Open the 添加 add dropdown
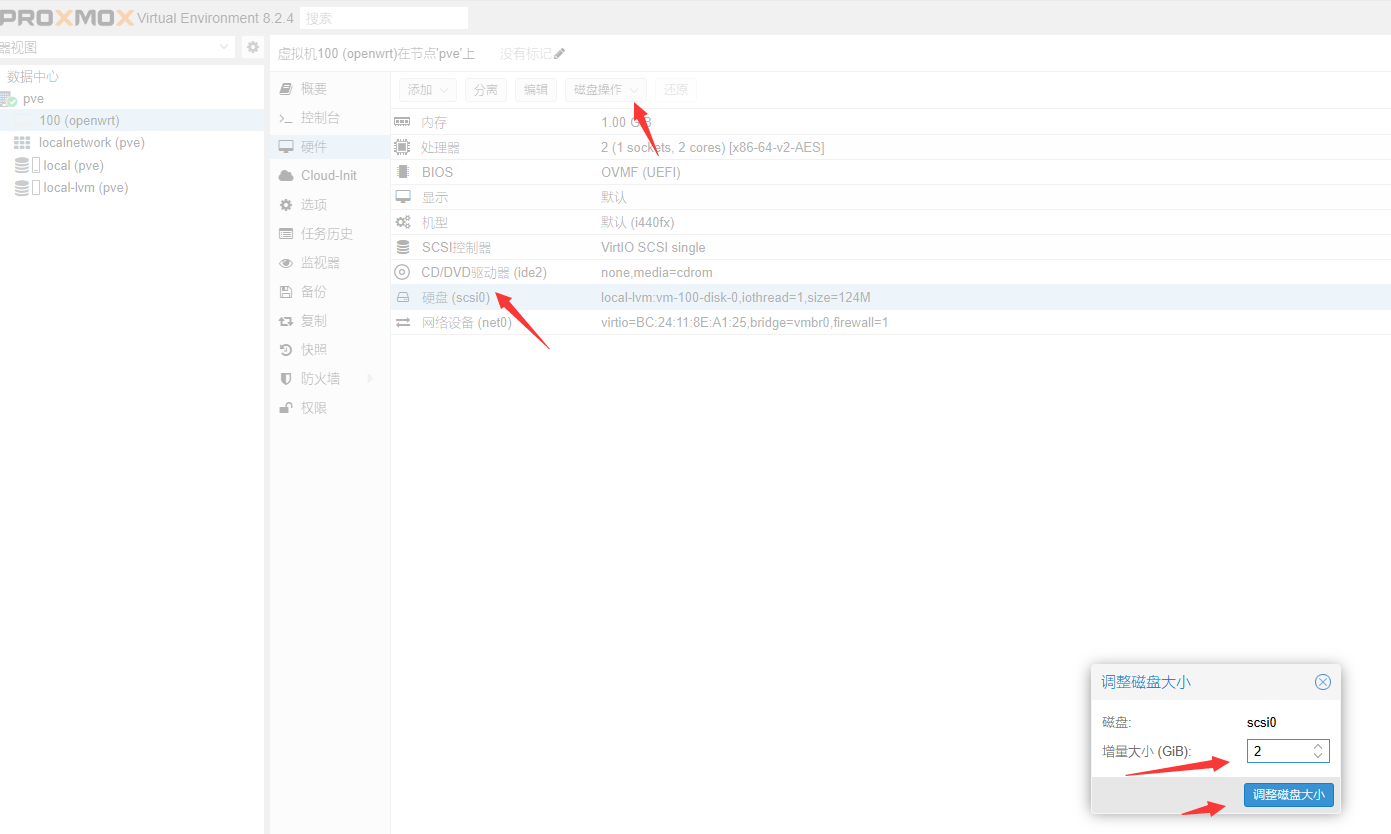This screenshot has height=834, width=1391. point(428,90)
